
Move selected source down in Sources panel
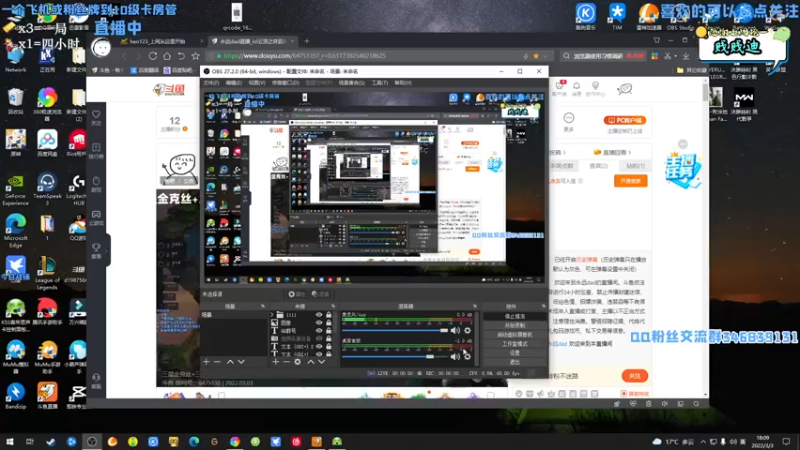pyautogui.click(x=321, y=362)
